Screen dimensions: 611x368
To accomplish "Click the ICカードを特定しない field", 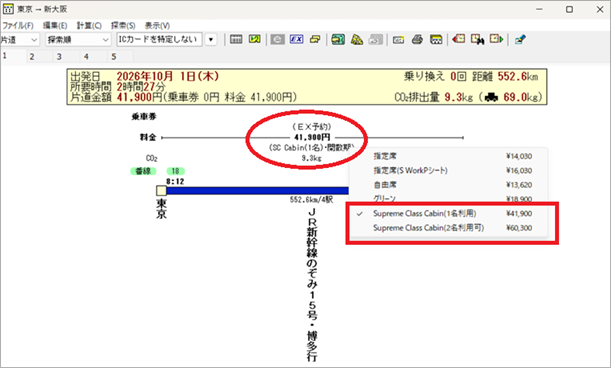I will 159,39.
